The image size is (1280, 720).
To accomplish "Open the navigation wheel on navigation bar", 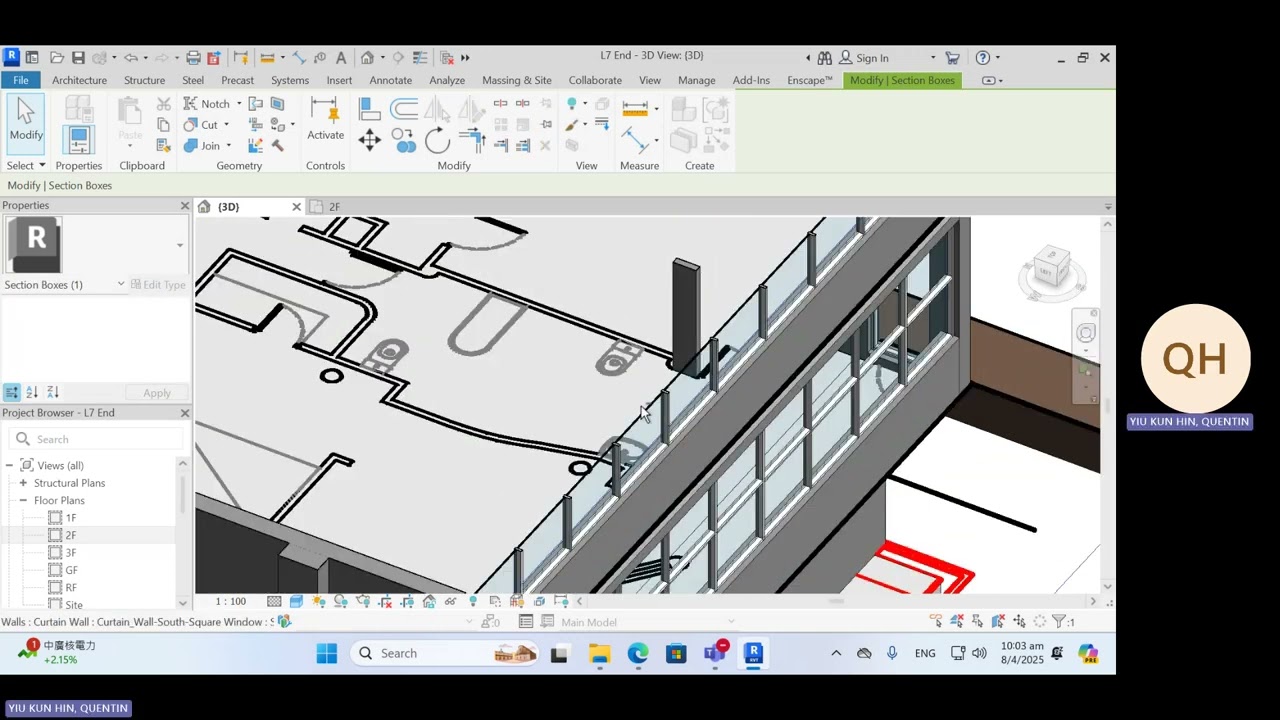I will (x=1086, y=333).
